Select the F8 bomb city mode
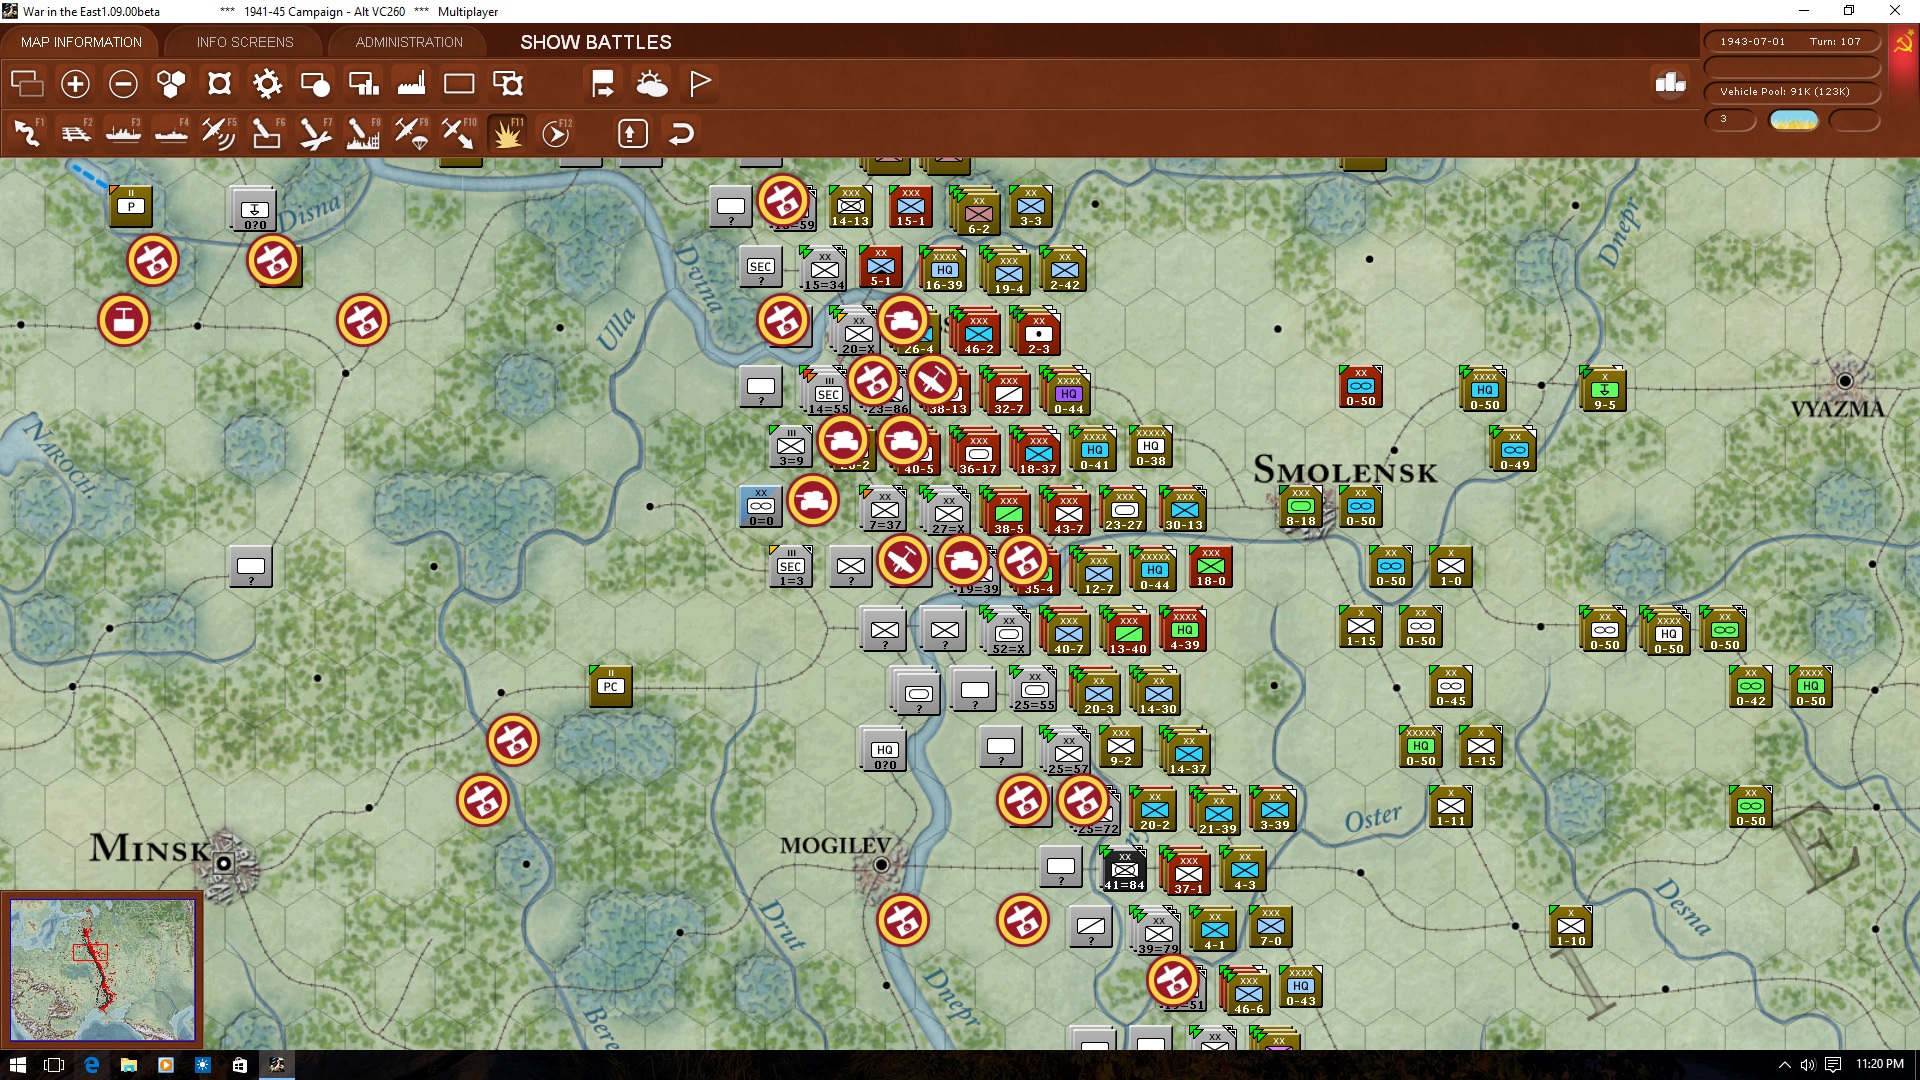The width and height of the screenshot is (1920, 1080). pos(363,133)
